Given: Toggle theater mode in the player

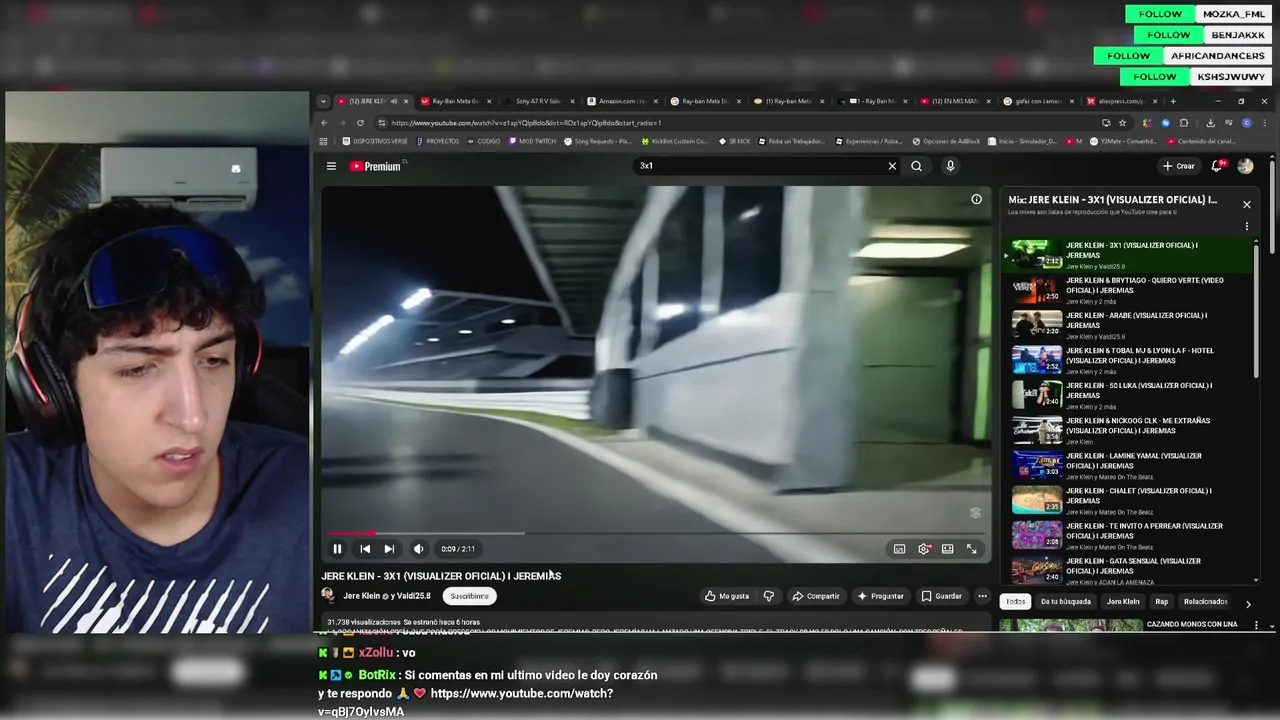Looking at the screenshot, I should point(947,549).
